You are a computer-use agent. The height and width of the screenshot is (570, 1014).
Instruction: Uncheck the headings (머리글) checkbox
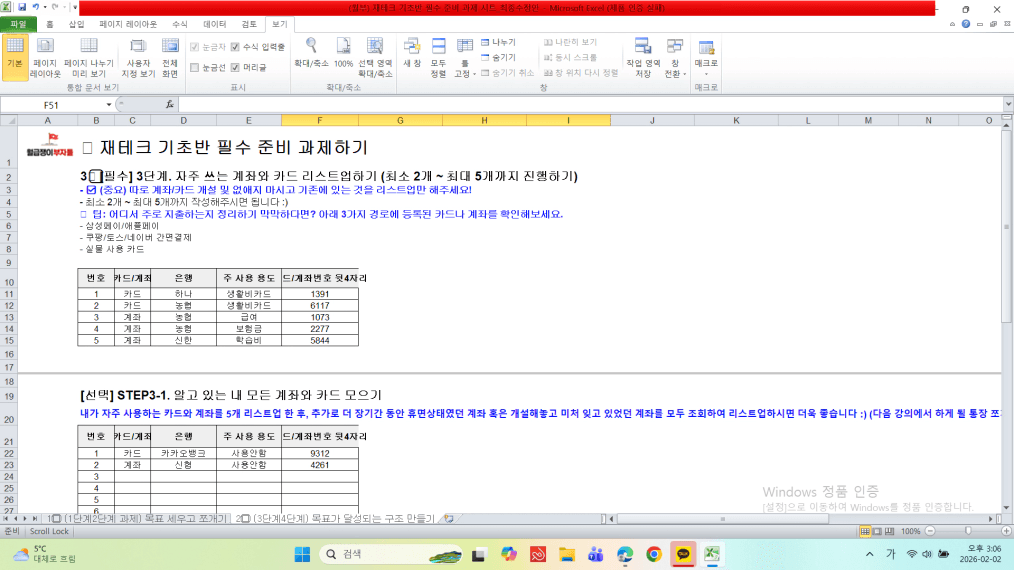235,67
